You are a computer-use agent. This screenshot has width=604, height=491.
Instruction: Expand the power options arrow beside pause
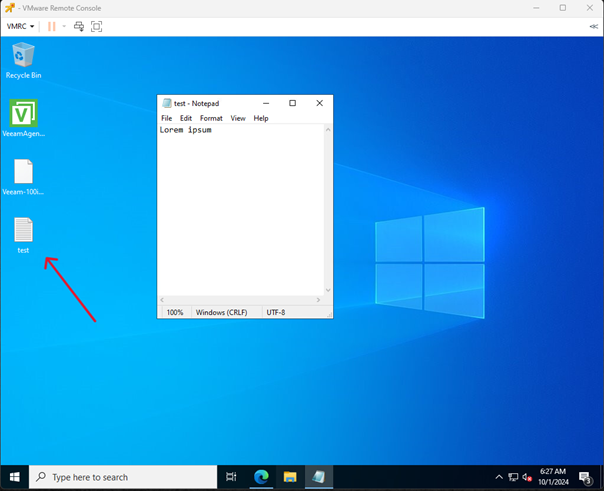(63, 26)
